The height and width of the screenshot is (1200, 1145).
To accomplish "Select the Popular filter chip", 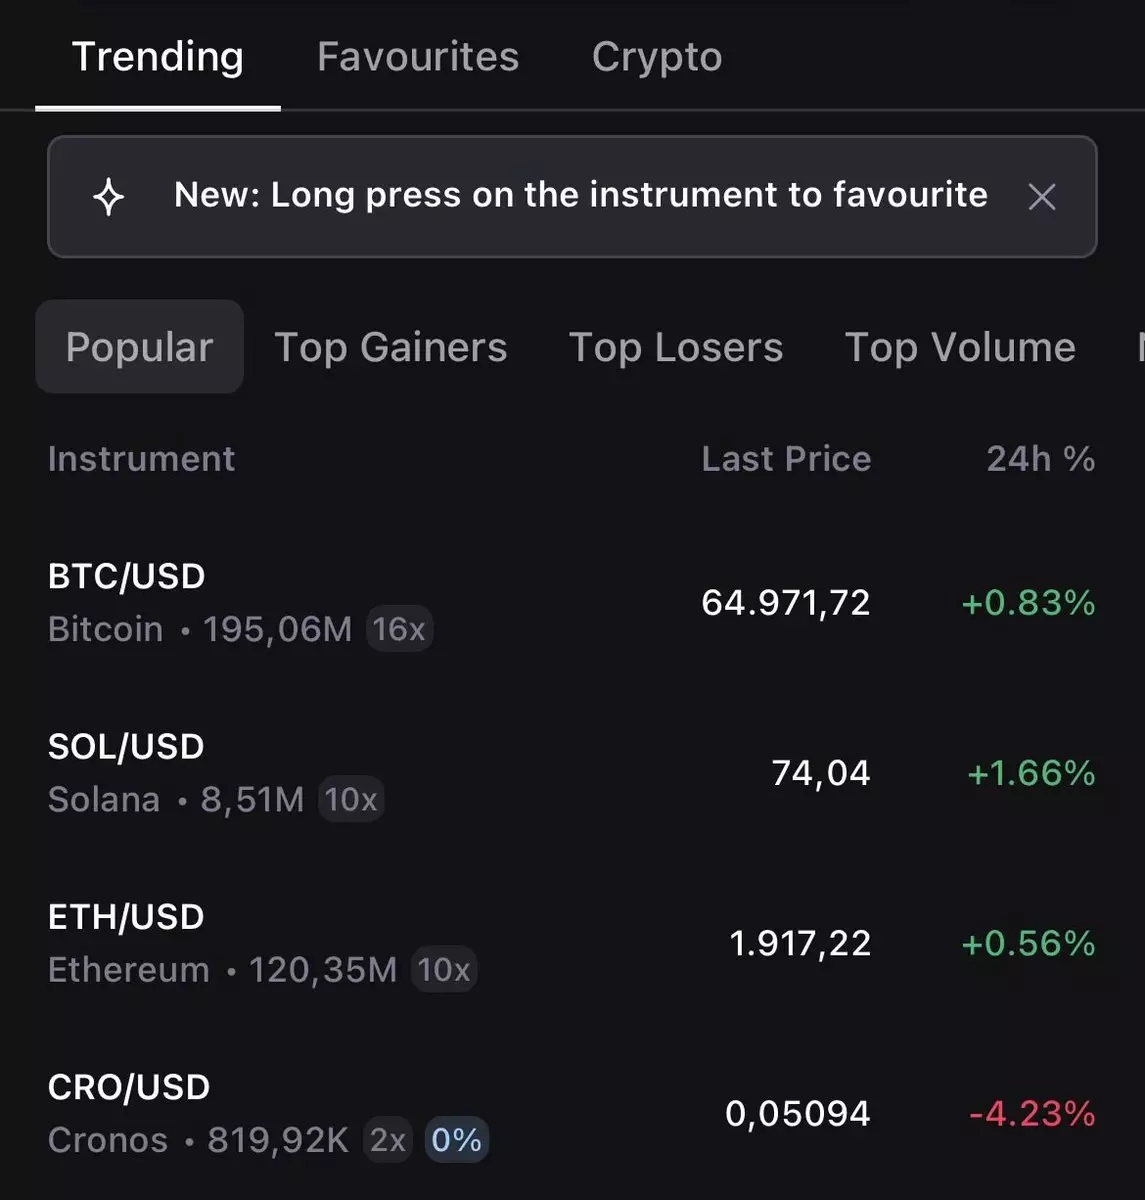I will pos(139,347).
